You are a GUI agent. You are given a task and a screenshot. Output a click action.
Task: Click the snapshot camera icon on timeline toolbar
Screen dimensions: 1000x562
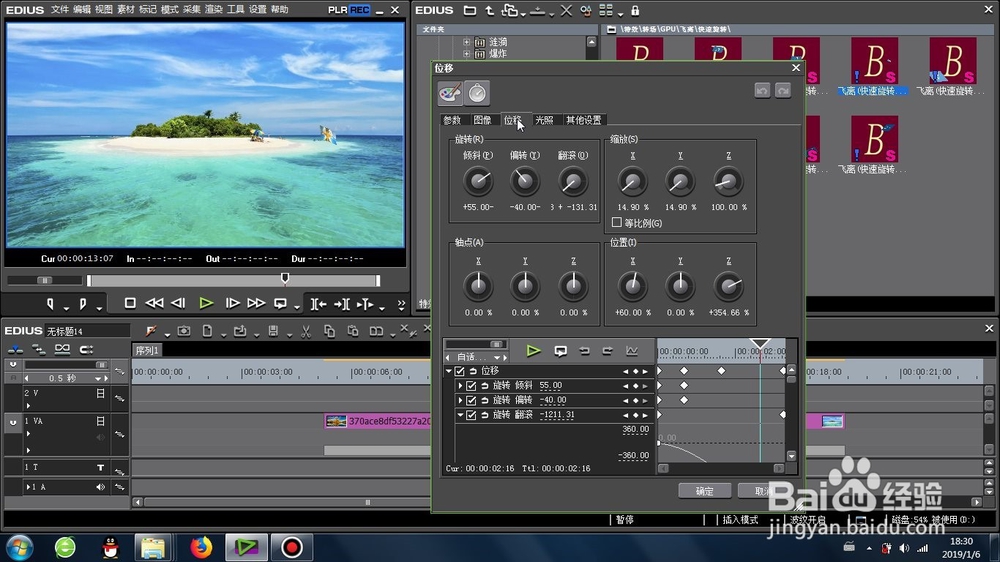coord(184,331)
